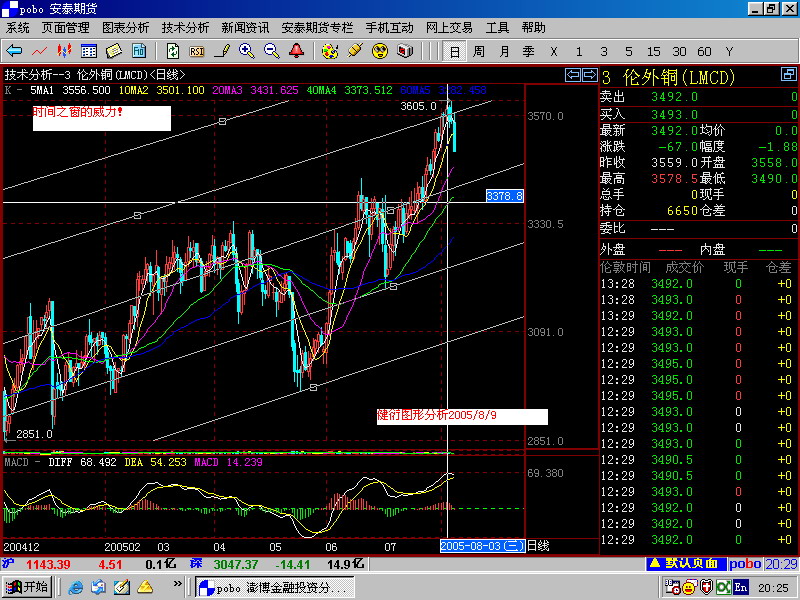Click the 开始 Start button
Viewport: 800px width, 600px height.
coord(27,587)
